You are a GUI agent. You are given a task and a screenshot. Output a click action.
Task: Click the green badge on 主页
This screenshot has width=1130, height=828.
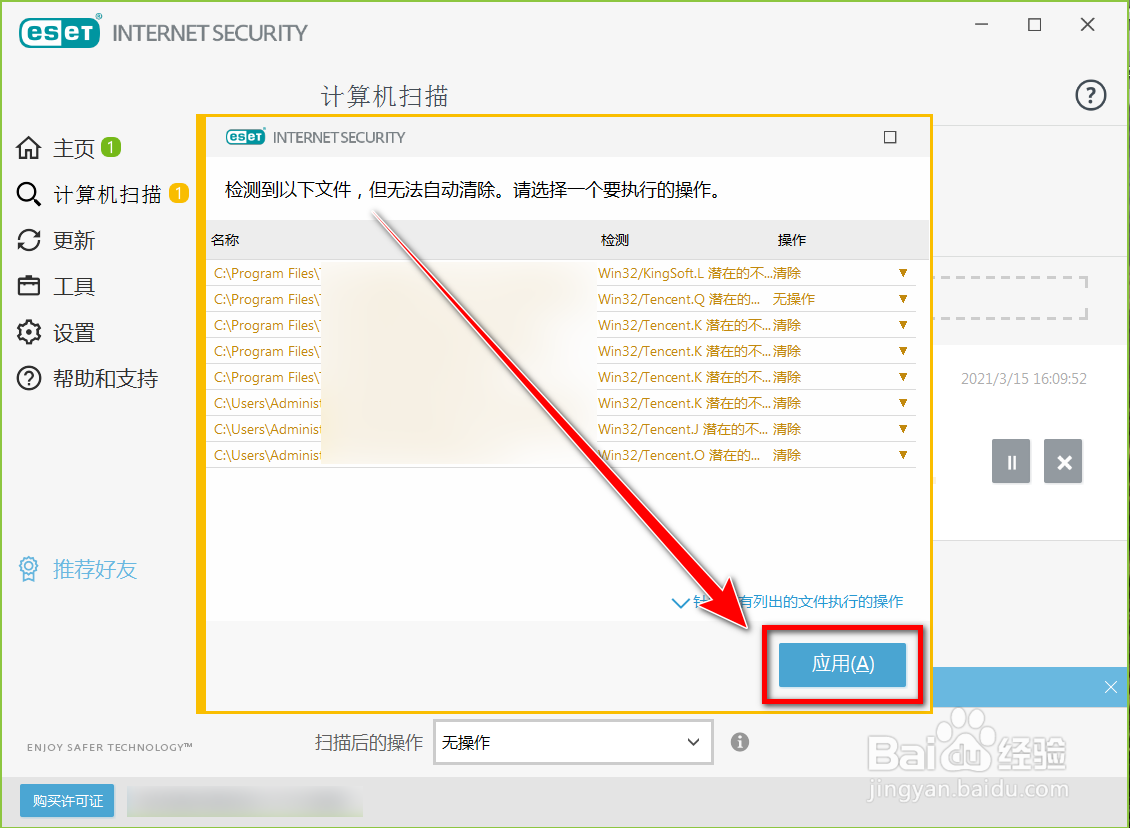[x=110, y=148]
